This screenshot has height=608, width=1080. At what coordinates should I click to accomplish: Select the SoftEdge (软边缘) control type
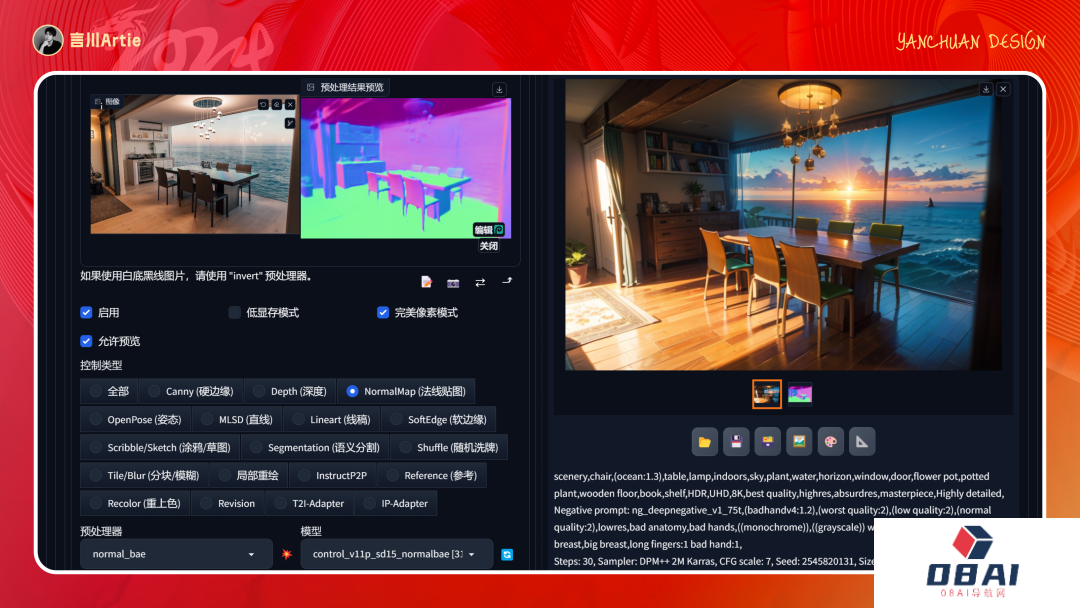point(438,419)
